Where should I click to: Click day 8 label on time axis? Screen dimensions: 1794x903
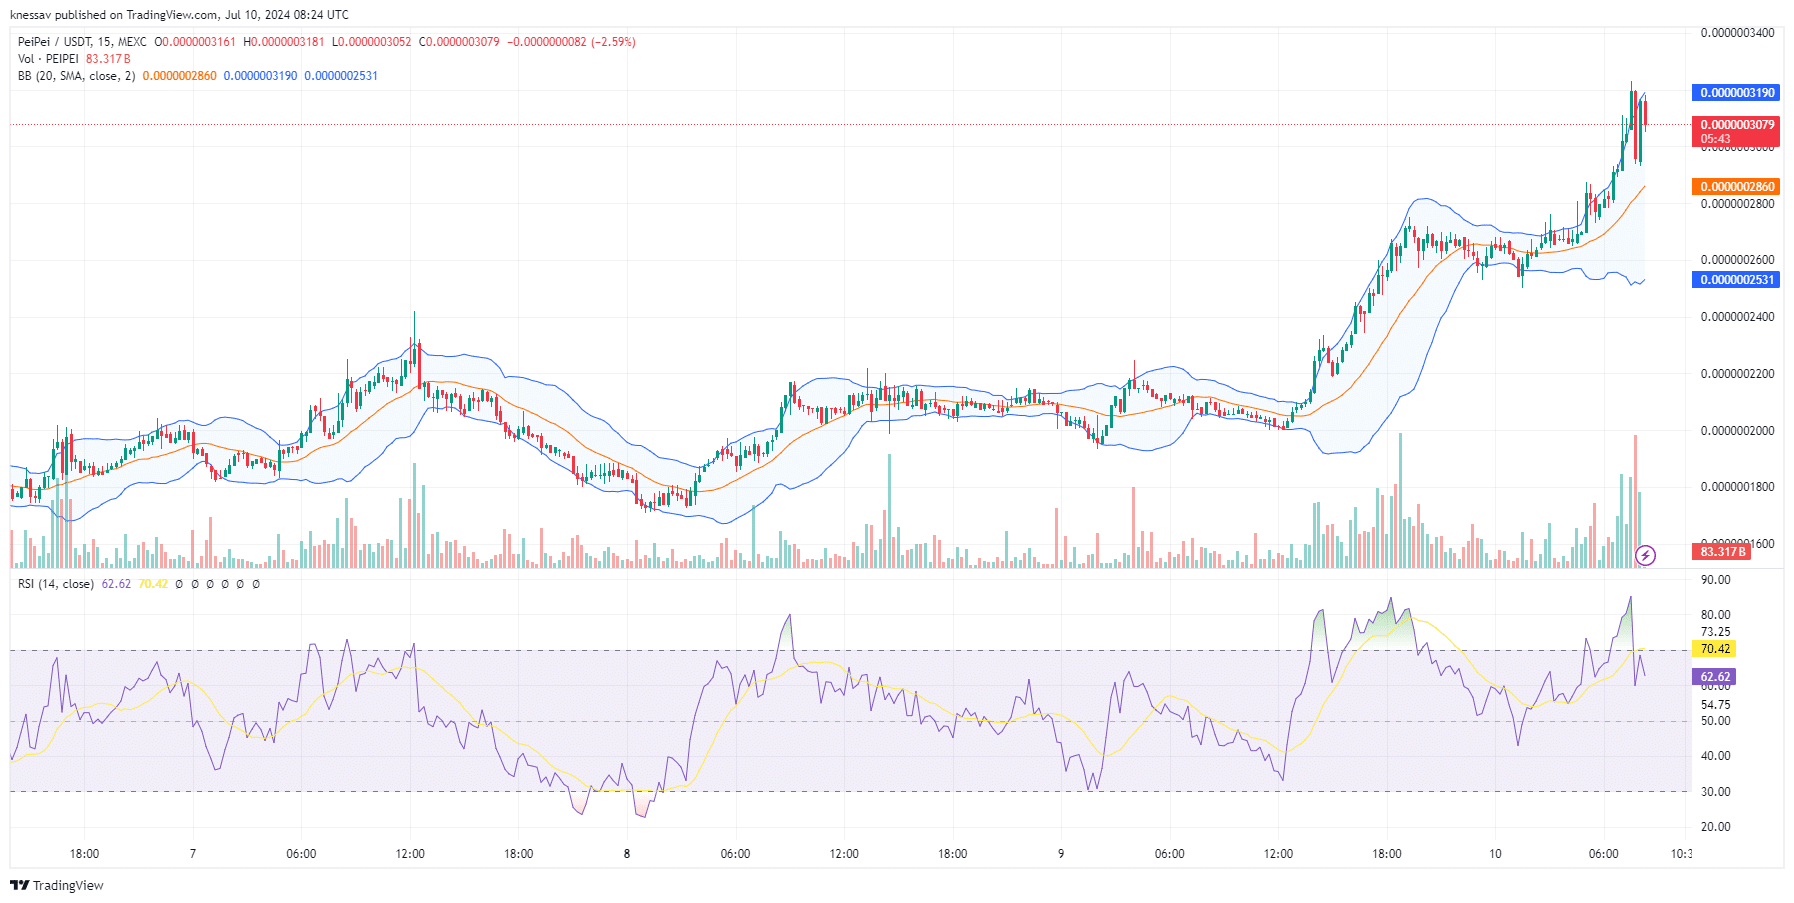(627, 854)
